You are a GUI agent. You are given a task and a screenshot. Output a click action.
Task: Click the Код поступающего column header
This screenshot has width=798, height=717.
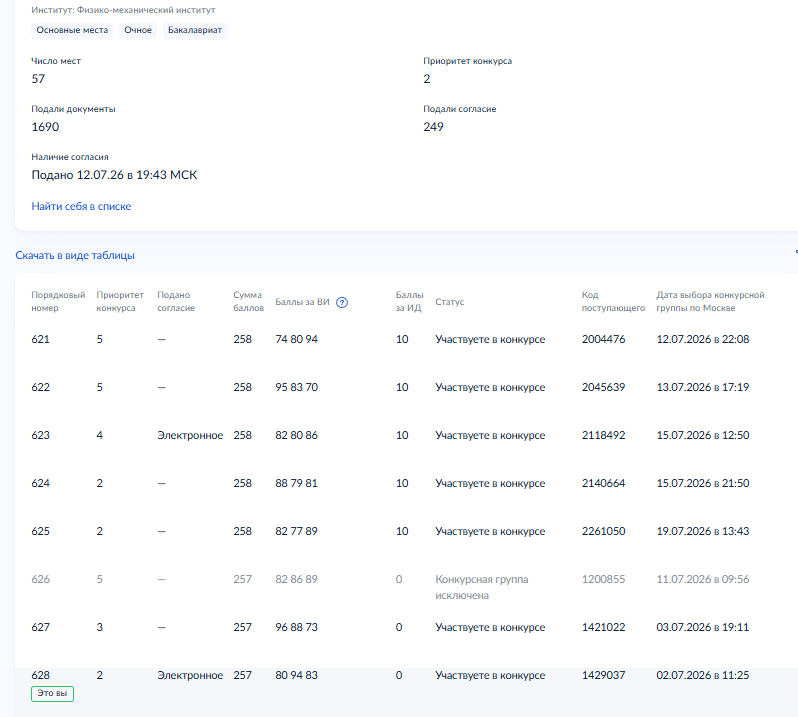click(x=613, y=301)
